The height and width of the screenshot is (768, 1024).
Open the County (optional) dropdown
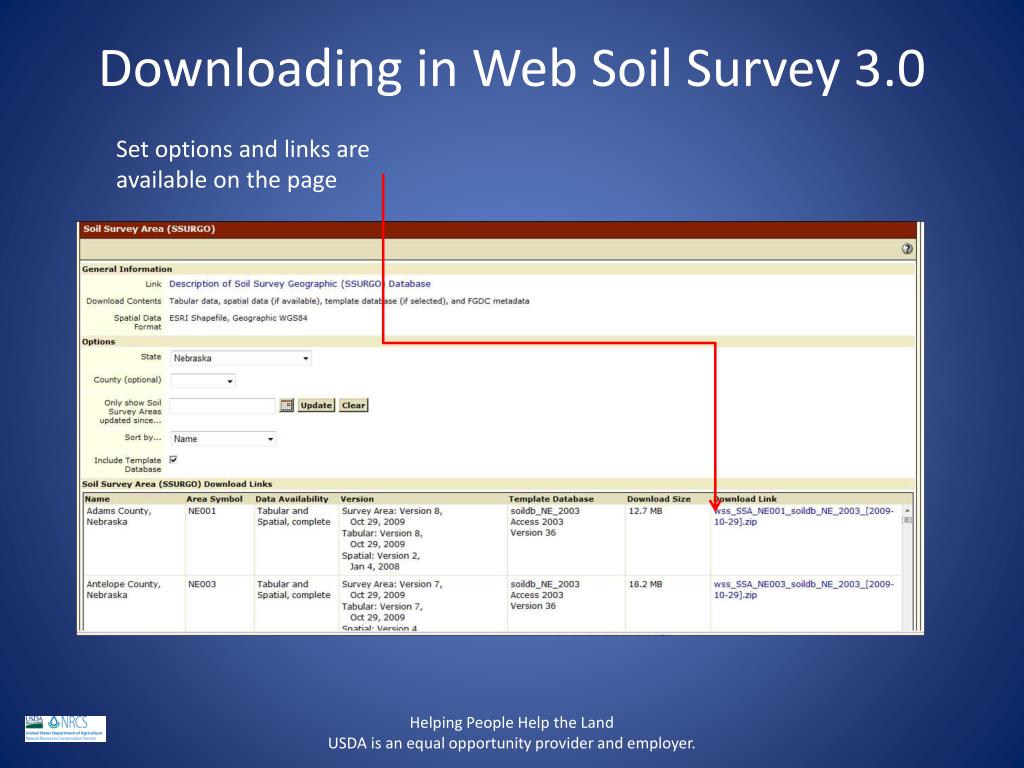[x=202, y=381]
